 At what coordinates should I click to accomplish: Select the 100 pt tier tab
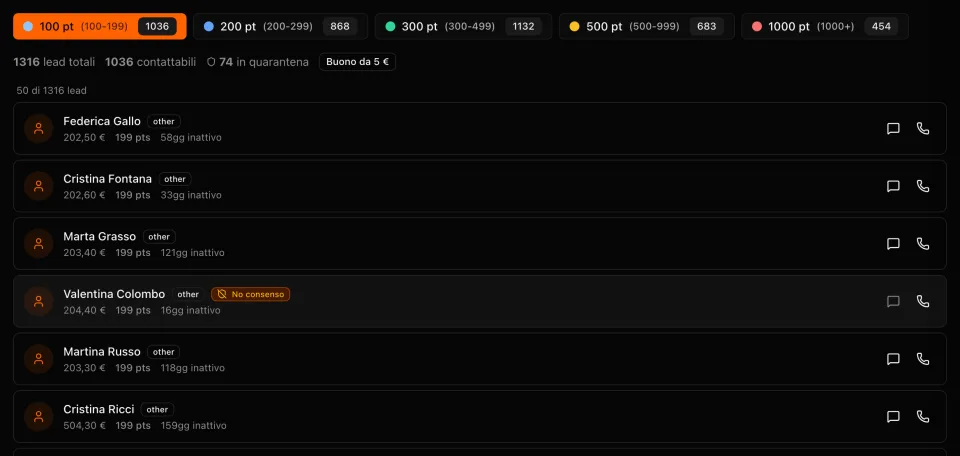100,26
